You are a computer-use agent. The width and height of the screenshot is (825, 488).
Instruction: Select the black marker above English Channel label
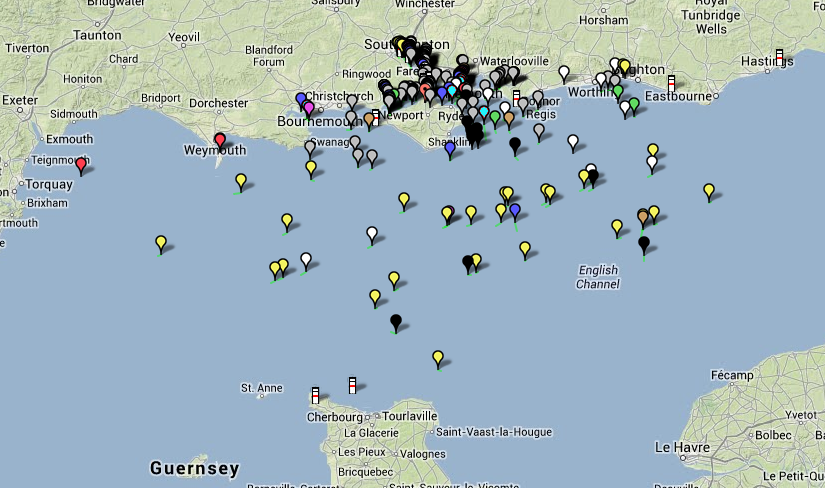pyautogui.click(x=643, y=246)
